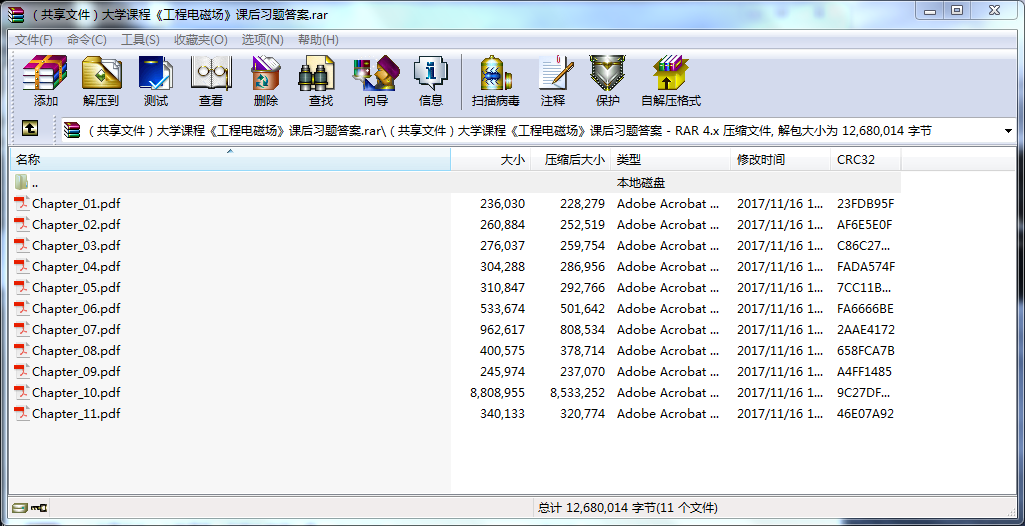Select file Chapter_10.pdf
The height and width of the screenshot is (526, 1025).
click(76, 392)
